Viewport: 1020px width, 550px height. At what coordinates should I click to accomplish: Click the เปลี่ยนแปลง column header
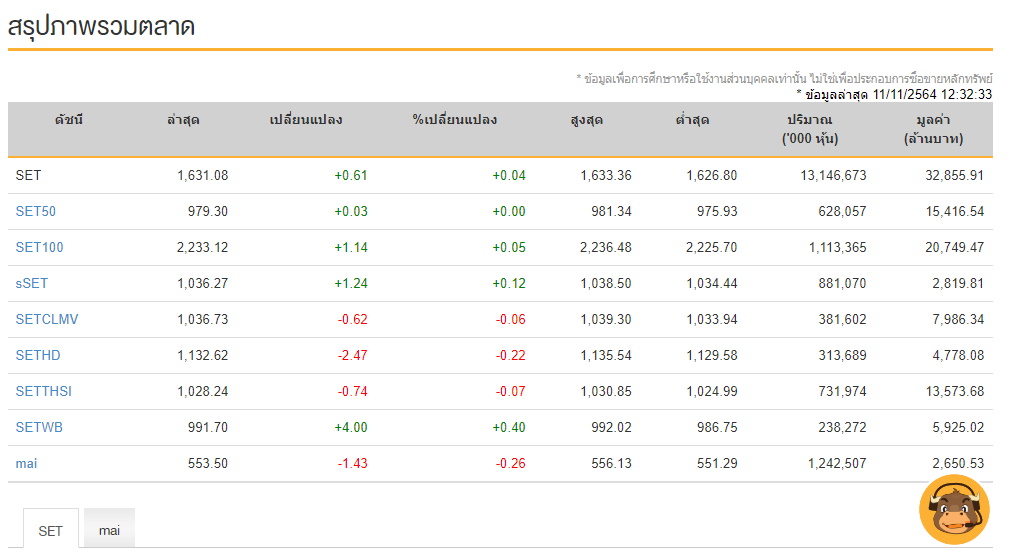306,120
